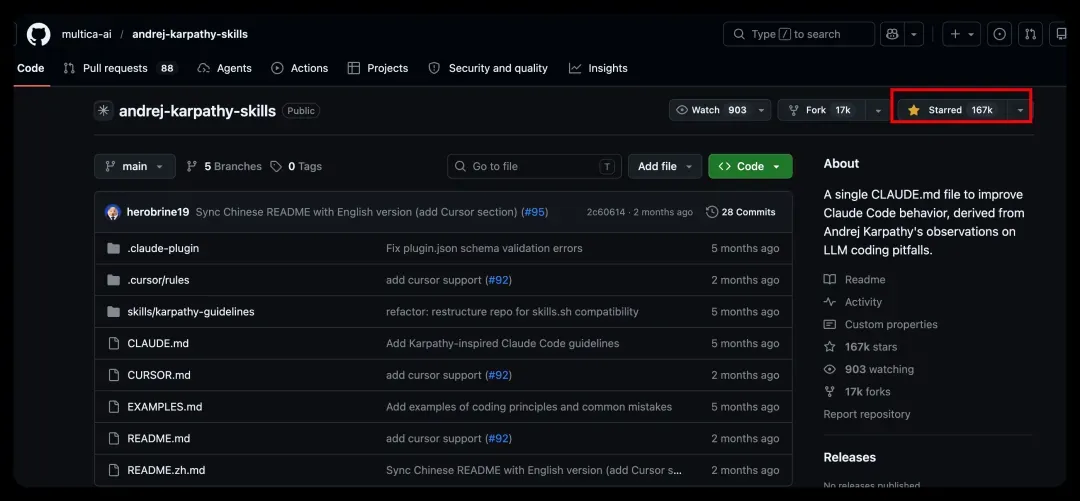Open the .cursor/rules folder
This screenshot has height=501, width=1080.
click(x=158, y=280)
